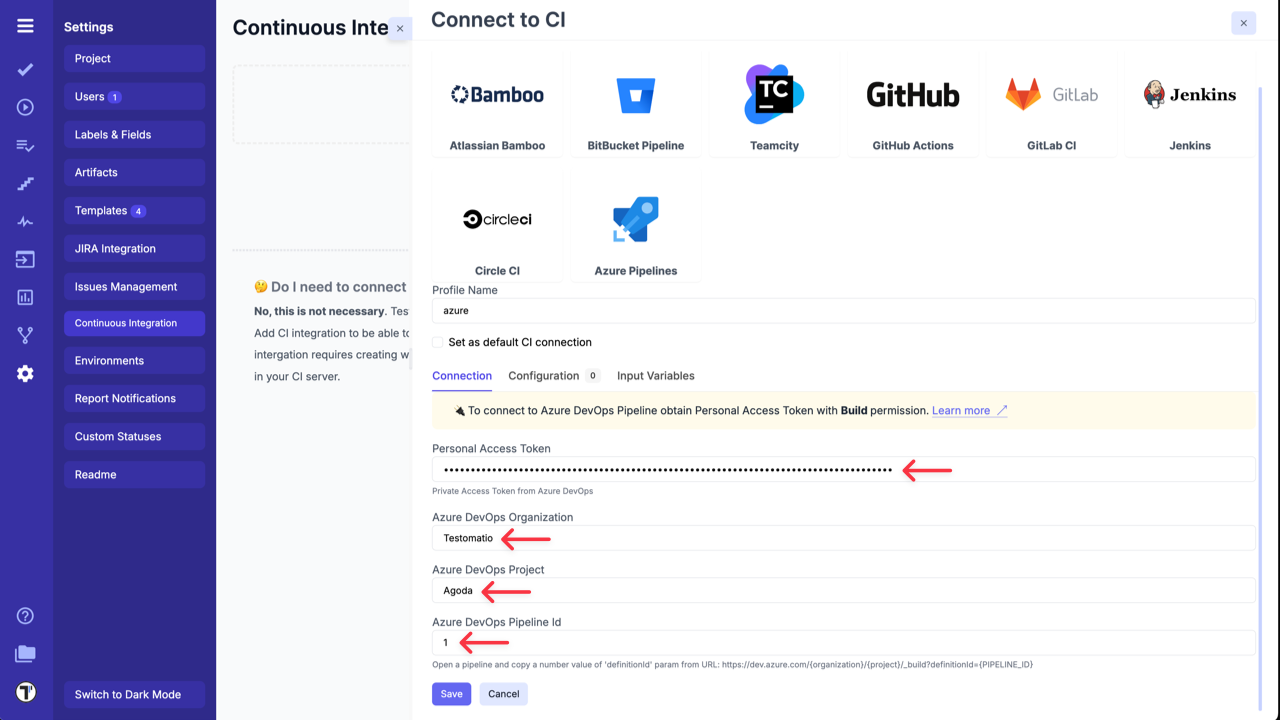The image size is (1280, 720).
Task: Open the bar chart Analytics icon
Action: click(x=25, y=297)
